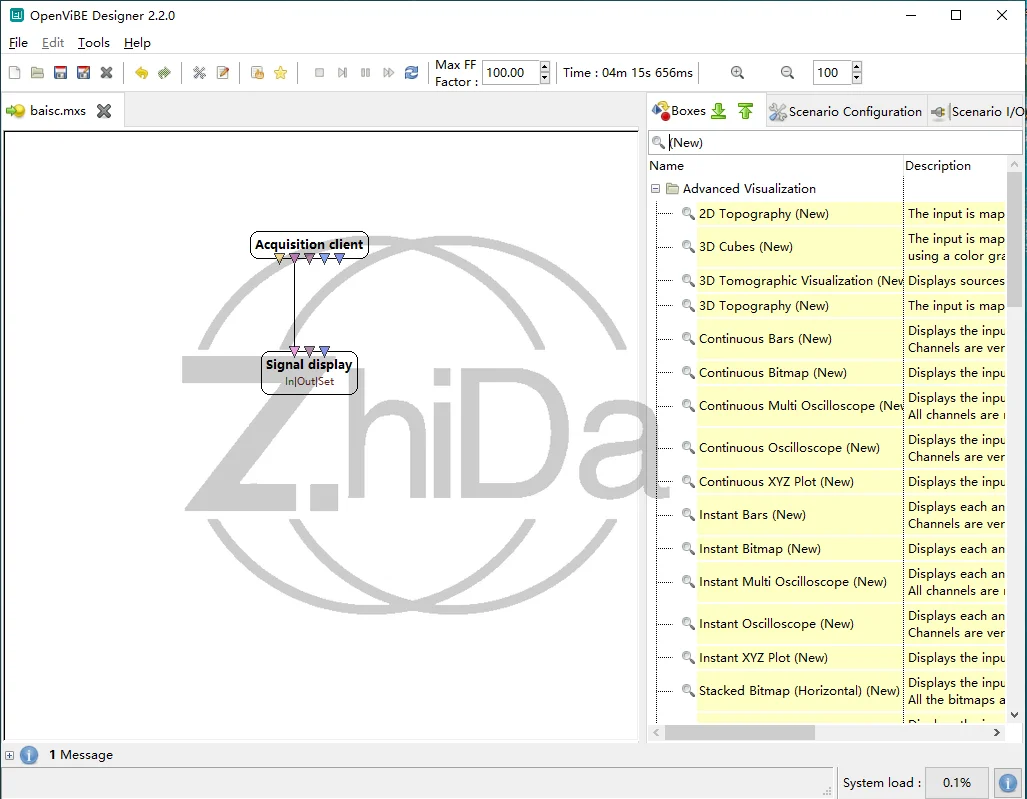Open the File menu
Image resolution: width=1027 pixels, height=799 pixels.
tap(18, 43)
